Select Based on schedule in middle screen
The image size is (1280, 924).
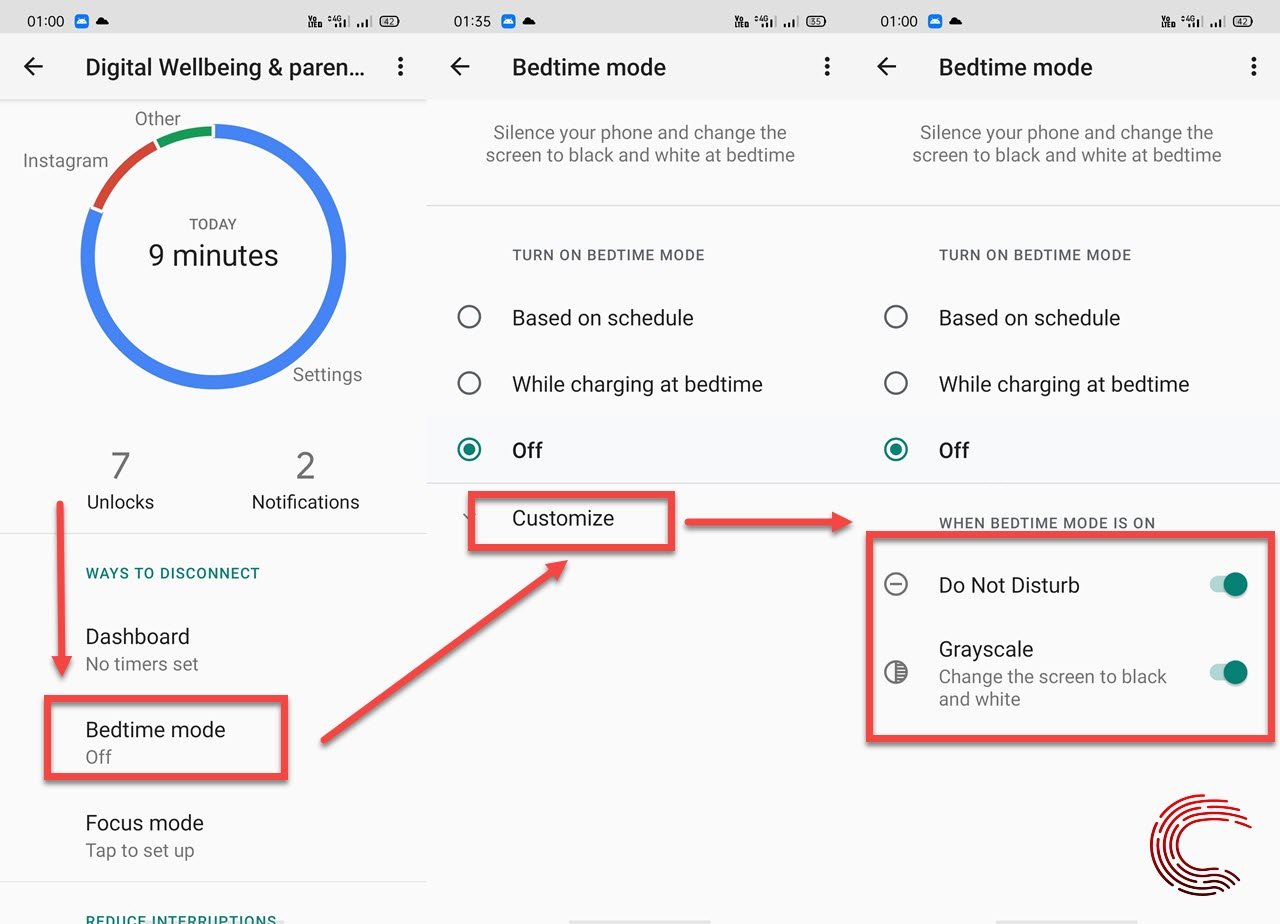[469, 318]
